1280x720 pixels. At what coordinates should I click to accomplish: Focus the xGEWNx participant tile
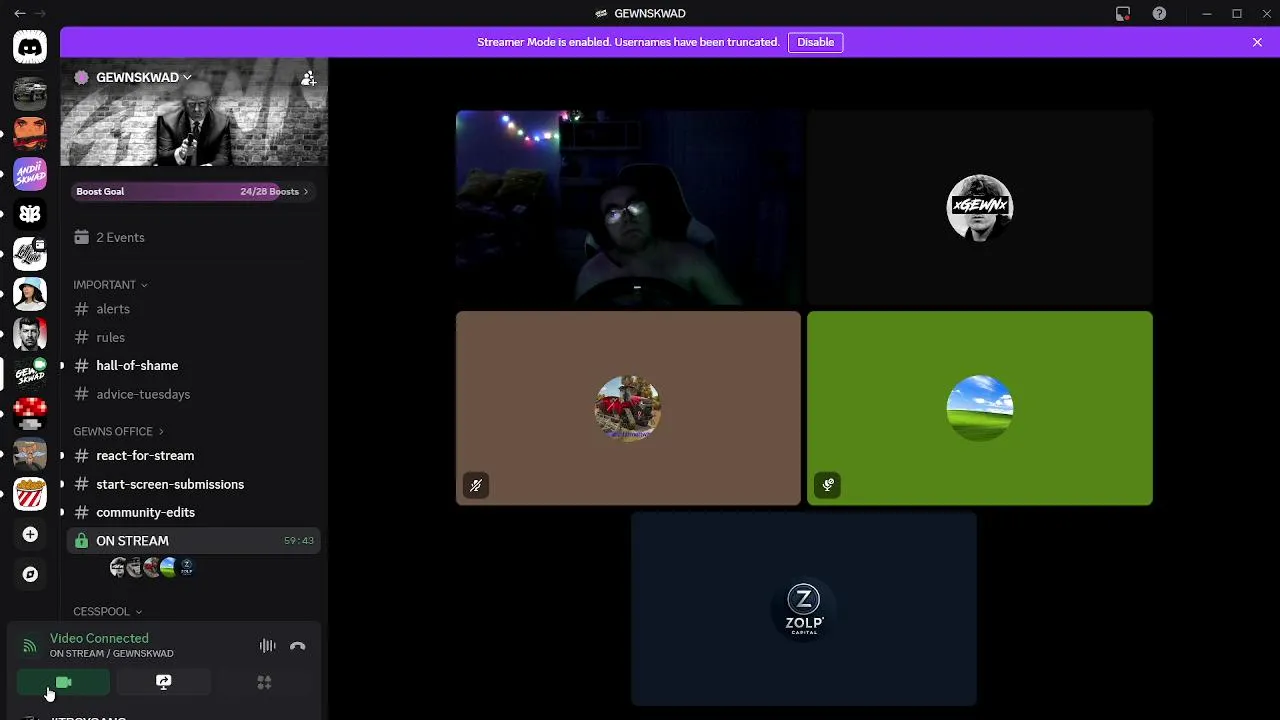point(980,207)
